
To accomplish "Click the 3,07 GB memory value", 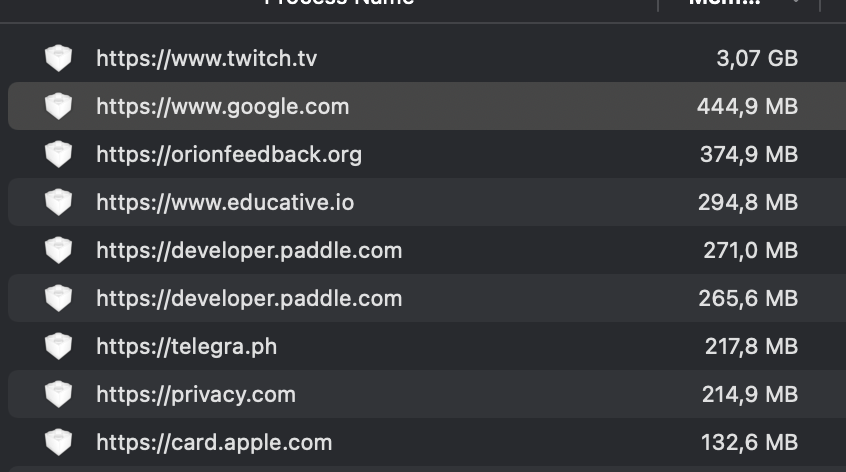I will (x=757, y=58).
